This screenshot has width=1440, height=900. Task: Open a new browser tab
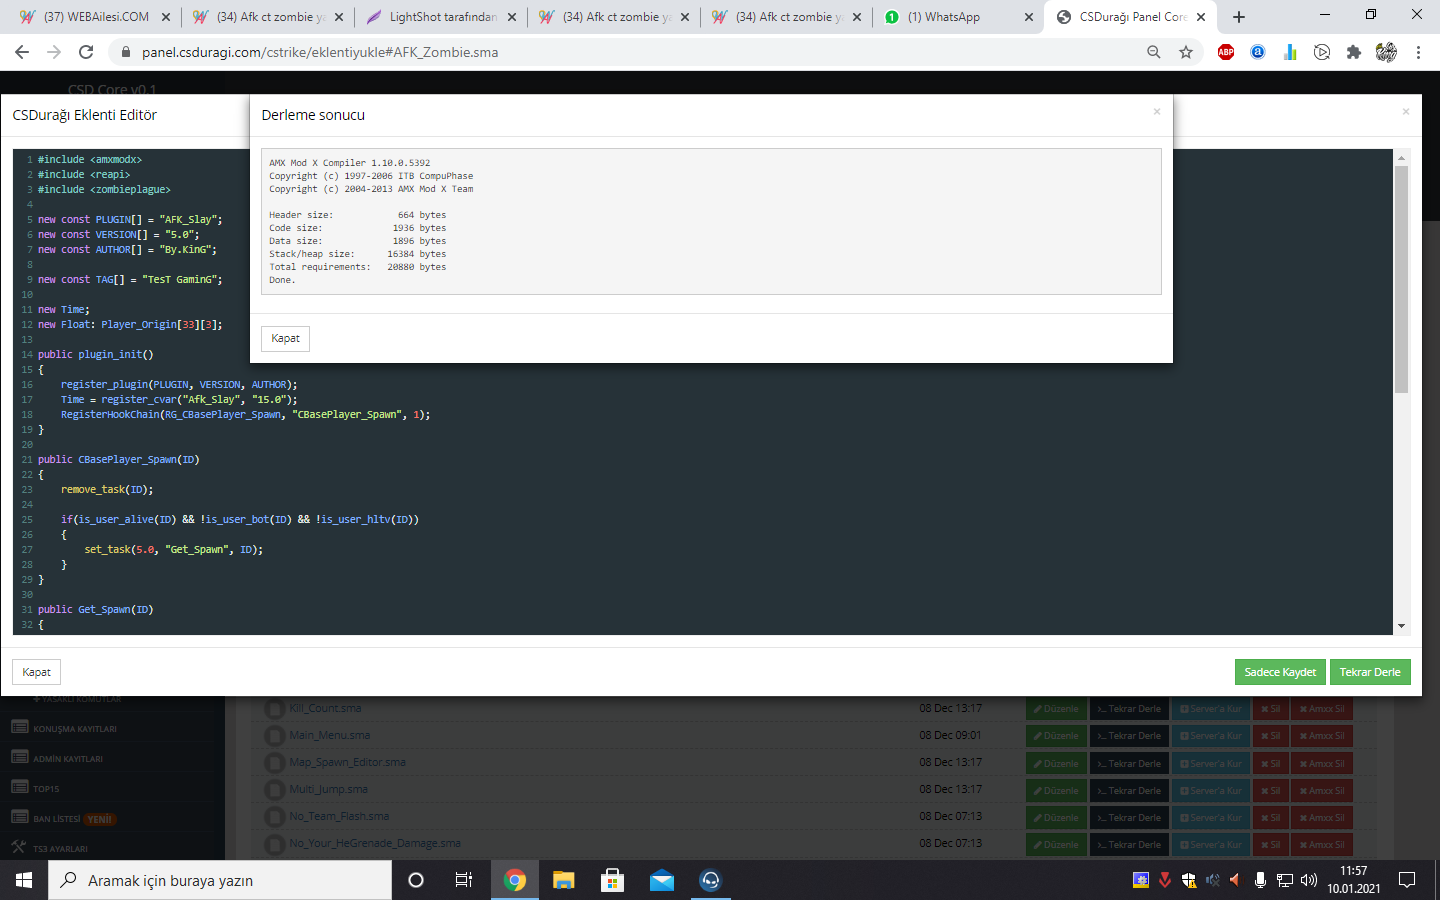tap(1239, 17)
